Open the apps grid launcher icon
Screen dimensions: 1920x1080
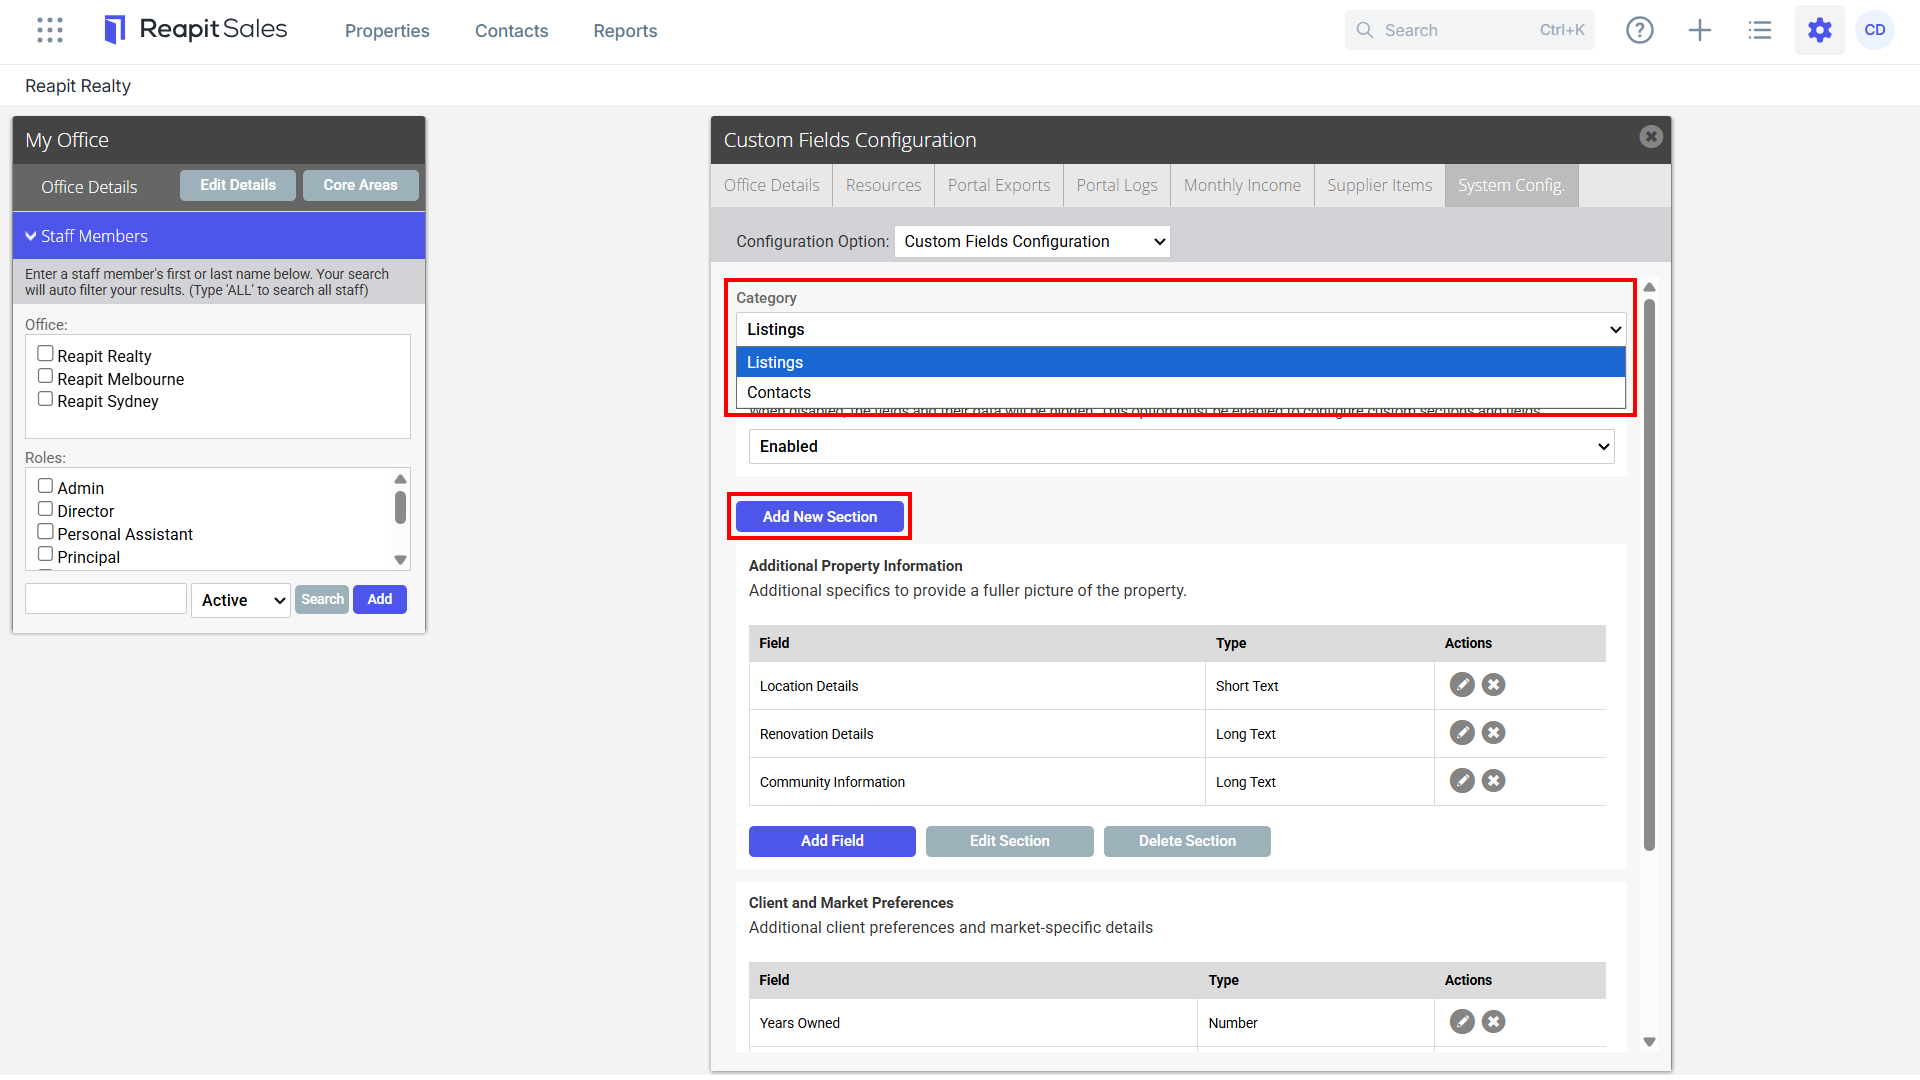[x=50, y=30]
